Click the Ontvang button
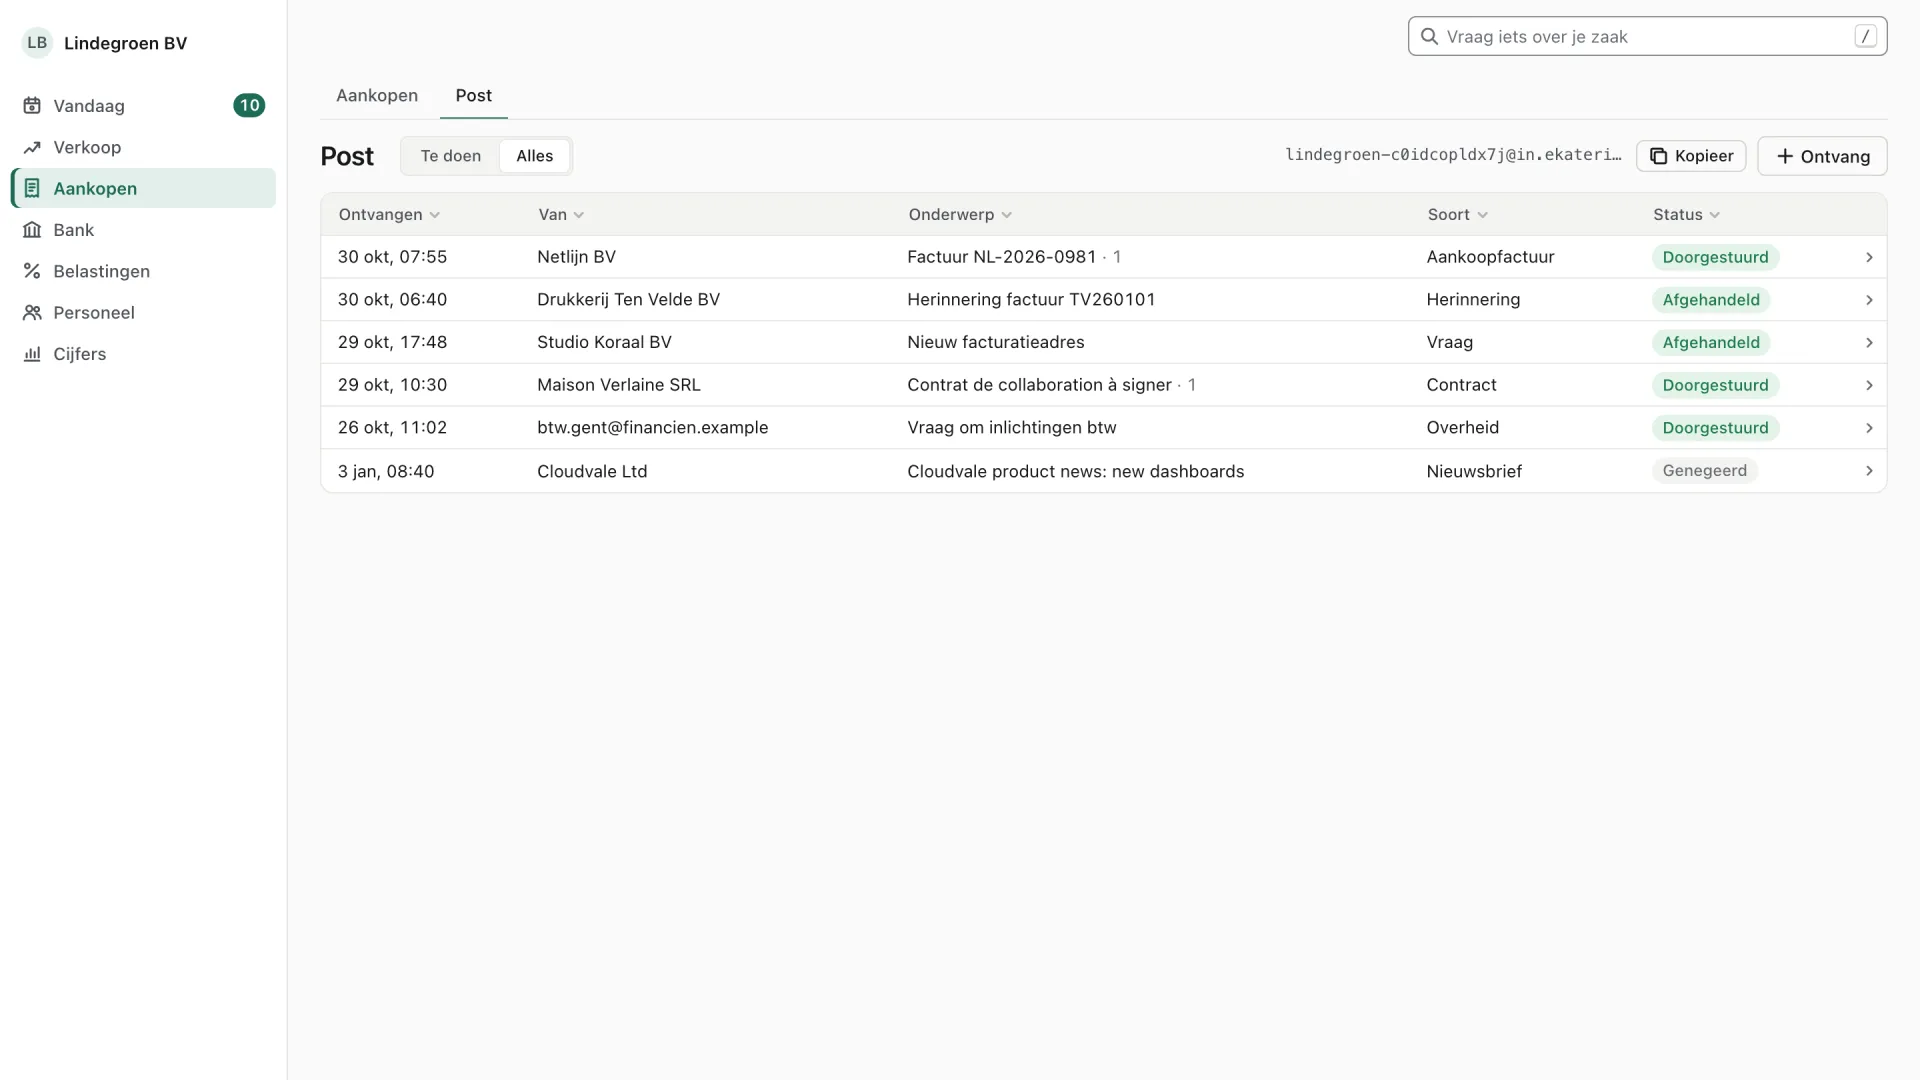This screenshot has width=1920, height=1080. click(x=1822, y=156)
